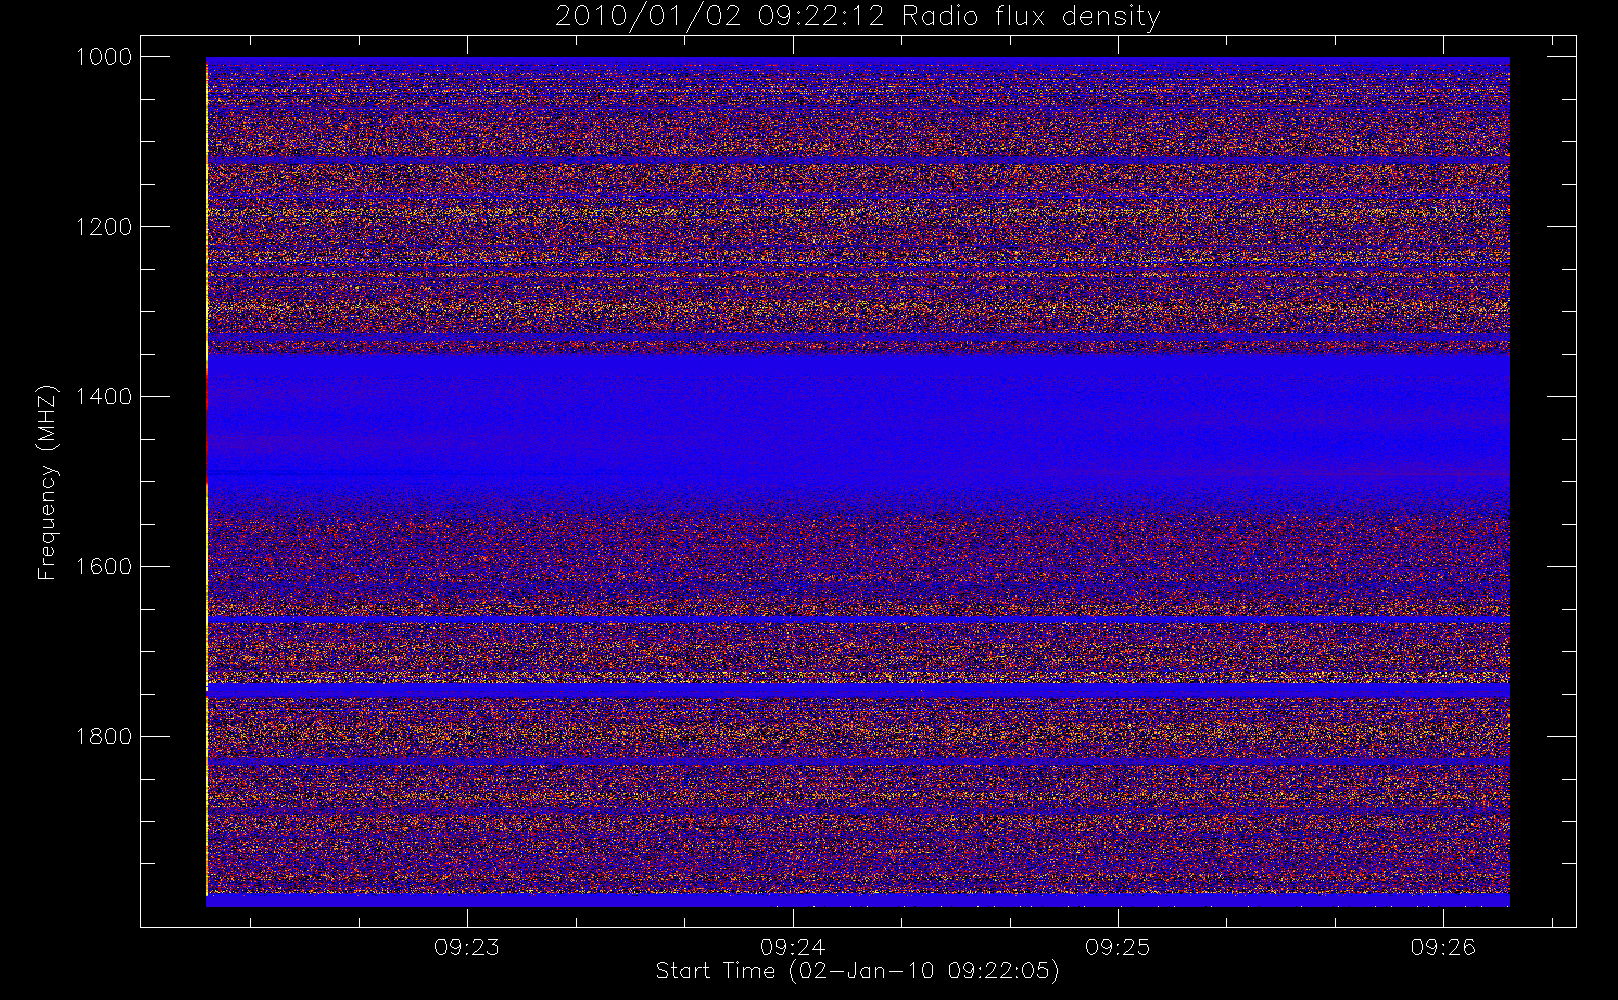Viewport: 1618px width, 1000px height.
Task: Click the 1800 frequency tick label
Action: (x=104, y=737)
